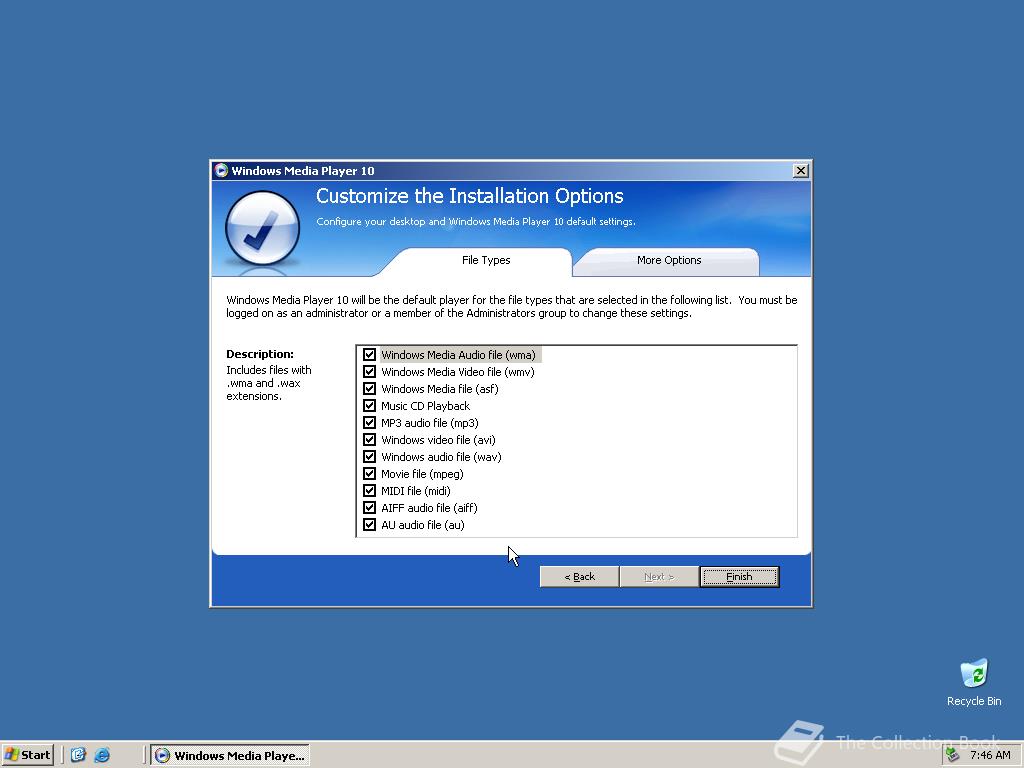Go back with the Back button

[x=579, y=577]
